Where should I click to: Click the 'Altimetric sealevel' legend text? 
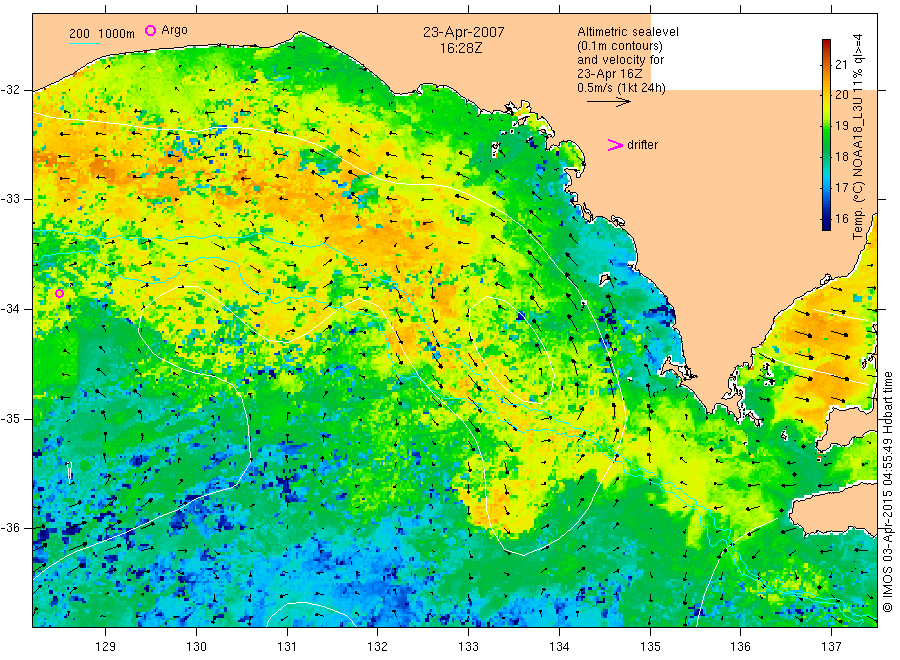(627, 32)
